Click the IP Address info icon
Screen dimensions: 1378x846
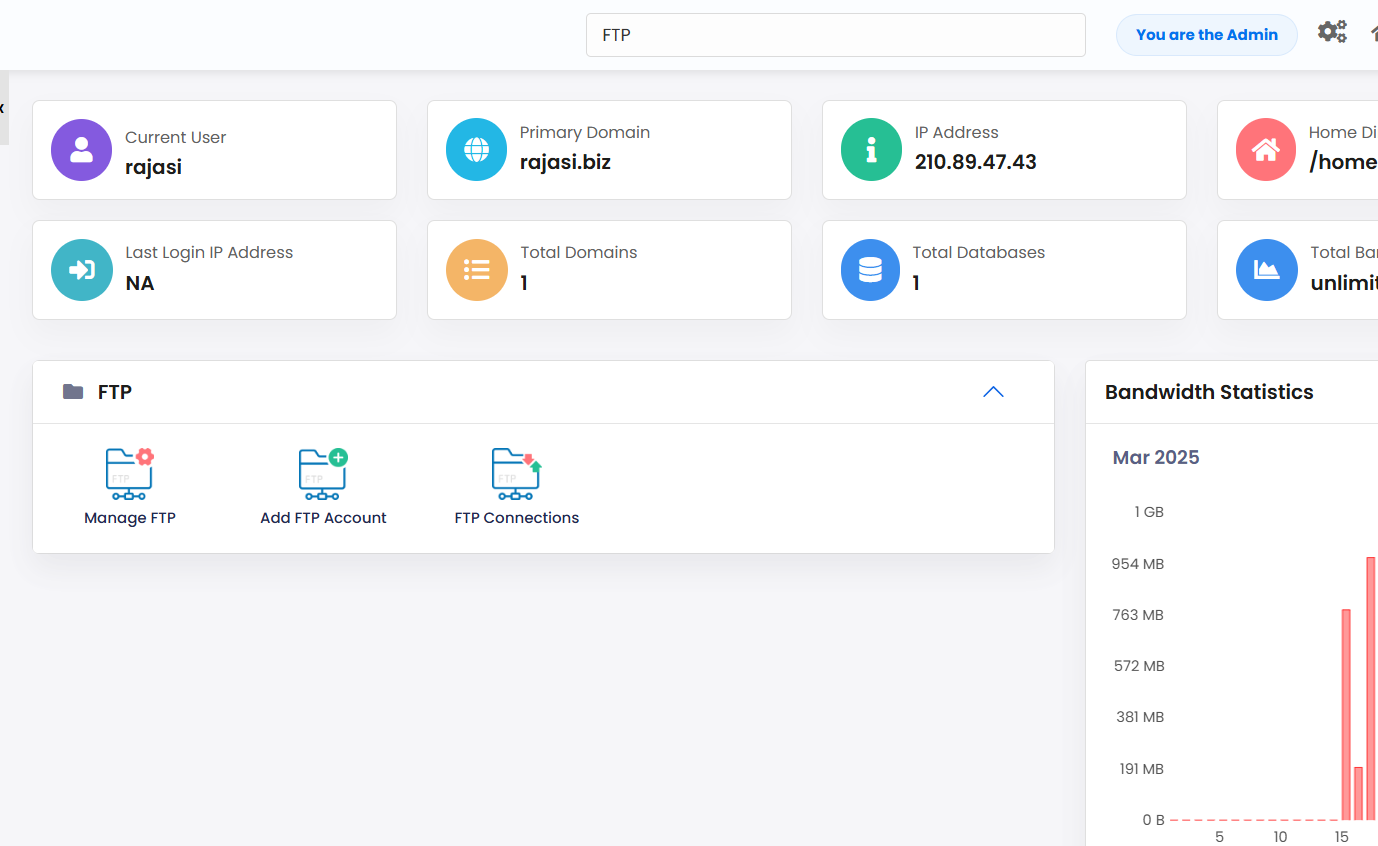point(871,150)
